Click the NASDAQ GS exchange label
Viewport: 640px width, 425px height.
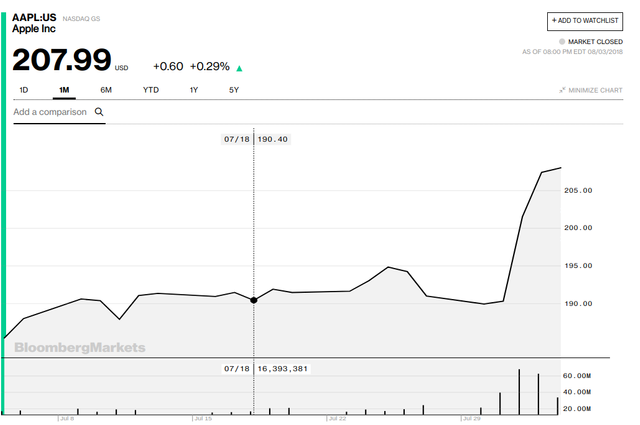point(81,19)
